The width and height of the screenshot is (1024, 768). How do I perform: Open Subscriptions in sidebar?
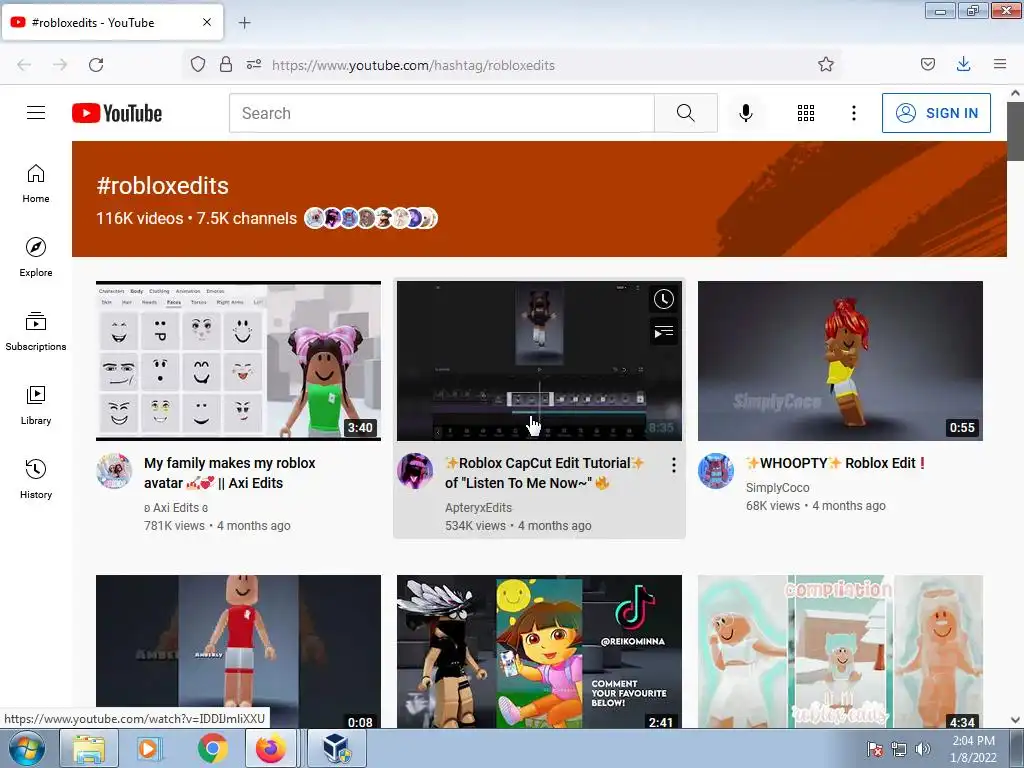36,331
